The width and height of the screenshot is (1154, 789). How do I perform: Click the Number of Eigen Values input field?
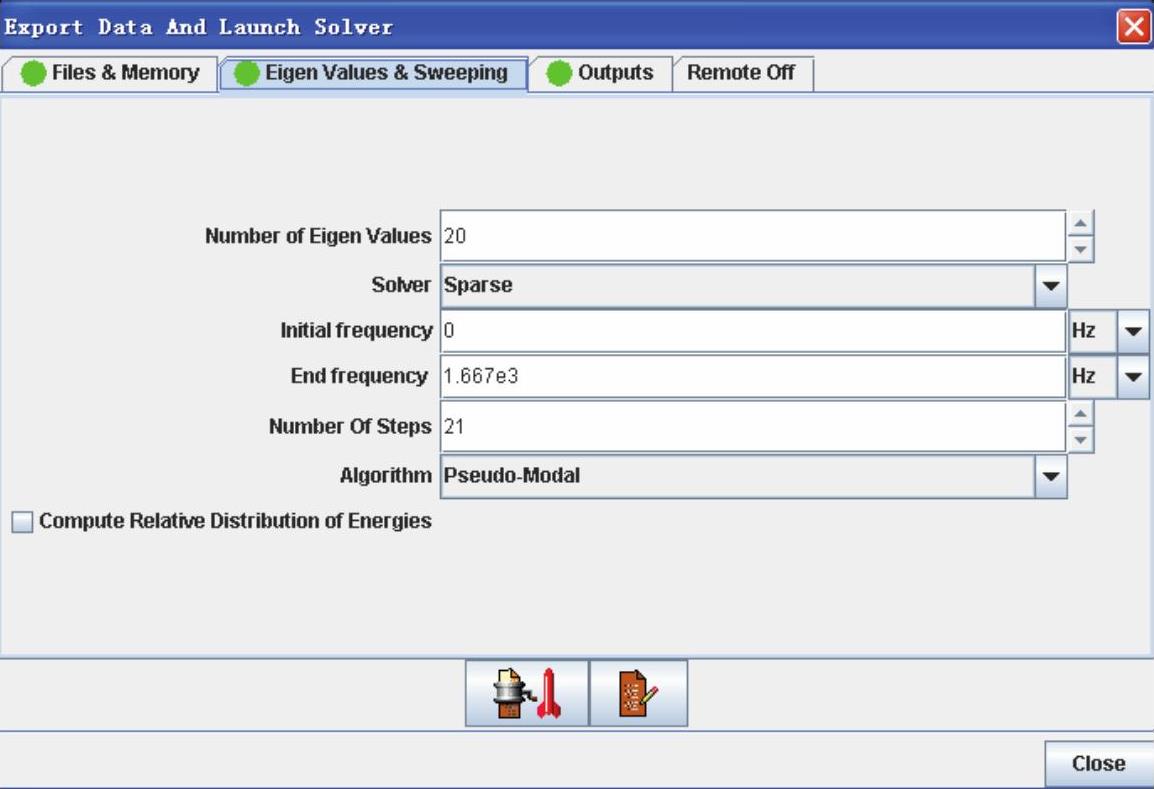click(752, 236)
